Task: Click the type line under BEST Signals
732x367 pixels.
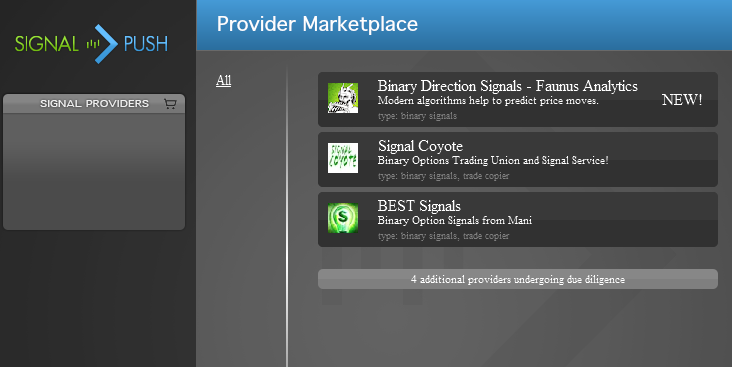Action: (443, 236)
